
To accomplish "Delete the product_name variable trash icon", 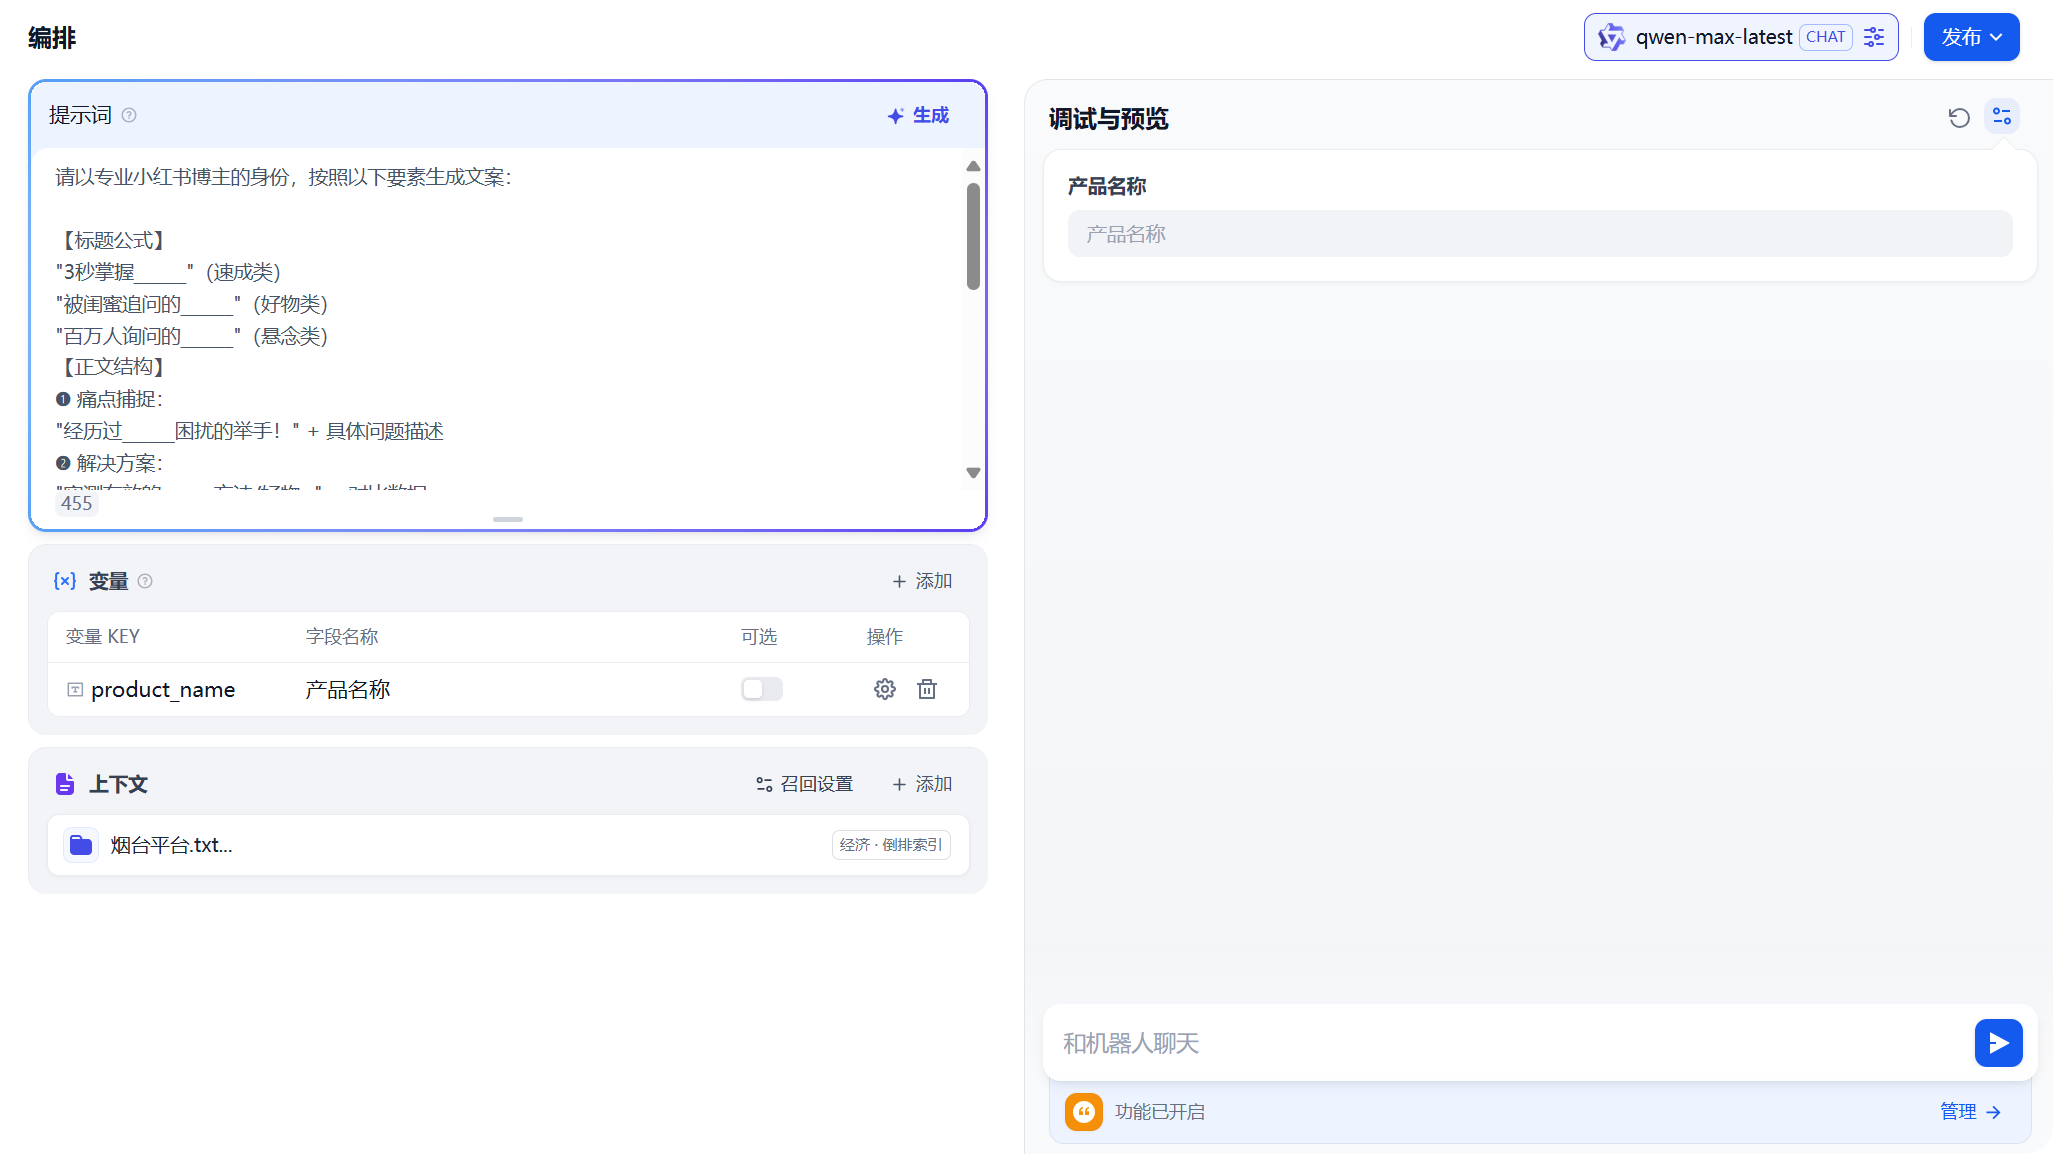I will click(x=927, y=689).
